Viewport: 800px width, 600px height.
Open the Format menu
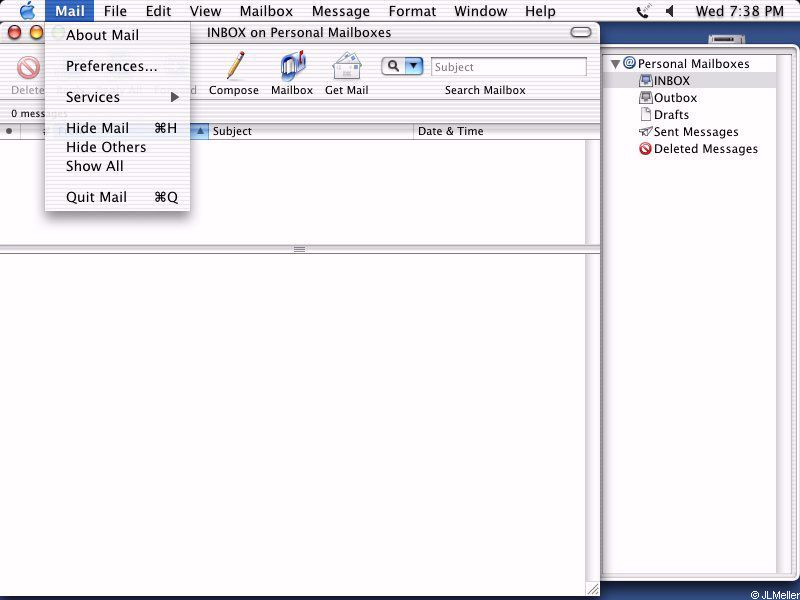tap(412, 11)
